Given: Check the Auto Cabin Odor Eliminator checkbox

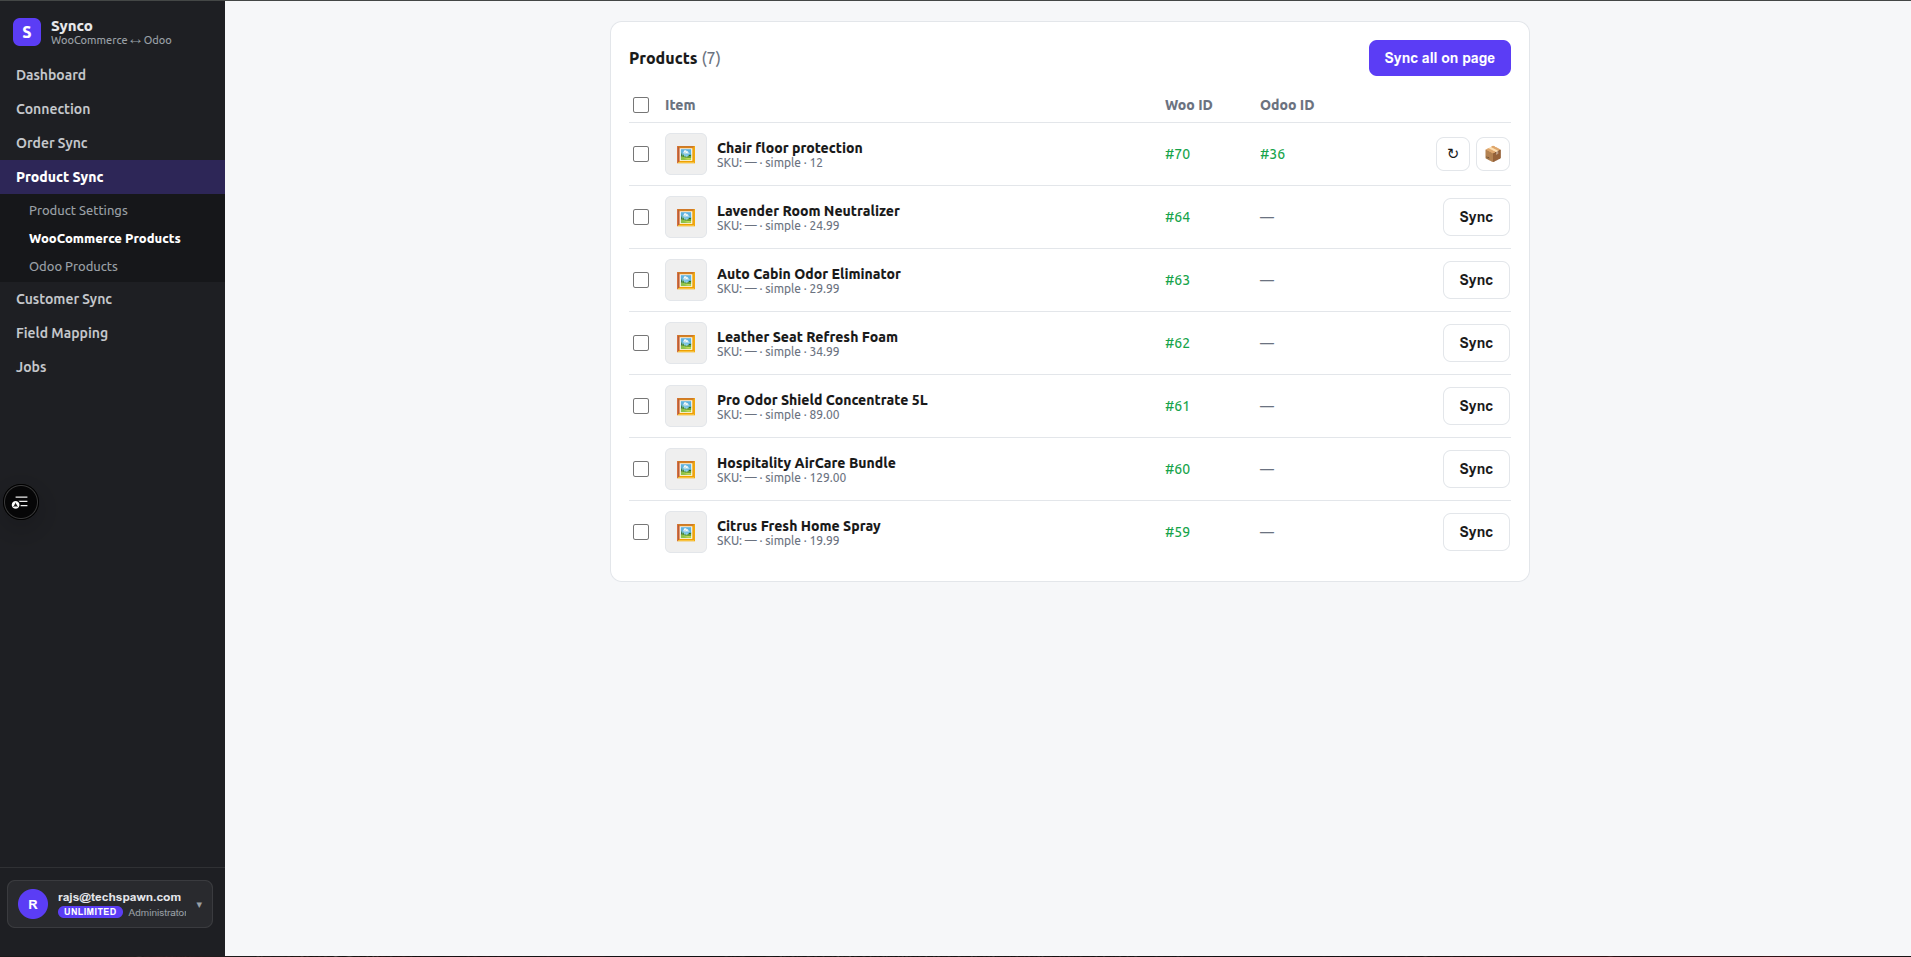Looking at the screenshot, I should 641,280.
